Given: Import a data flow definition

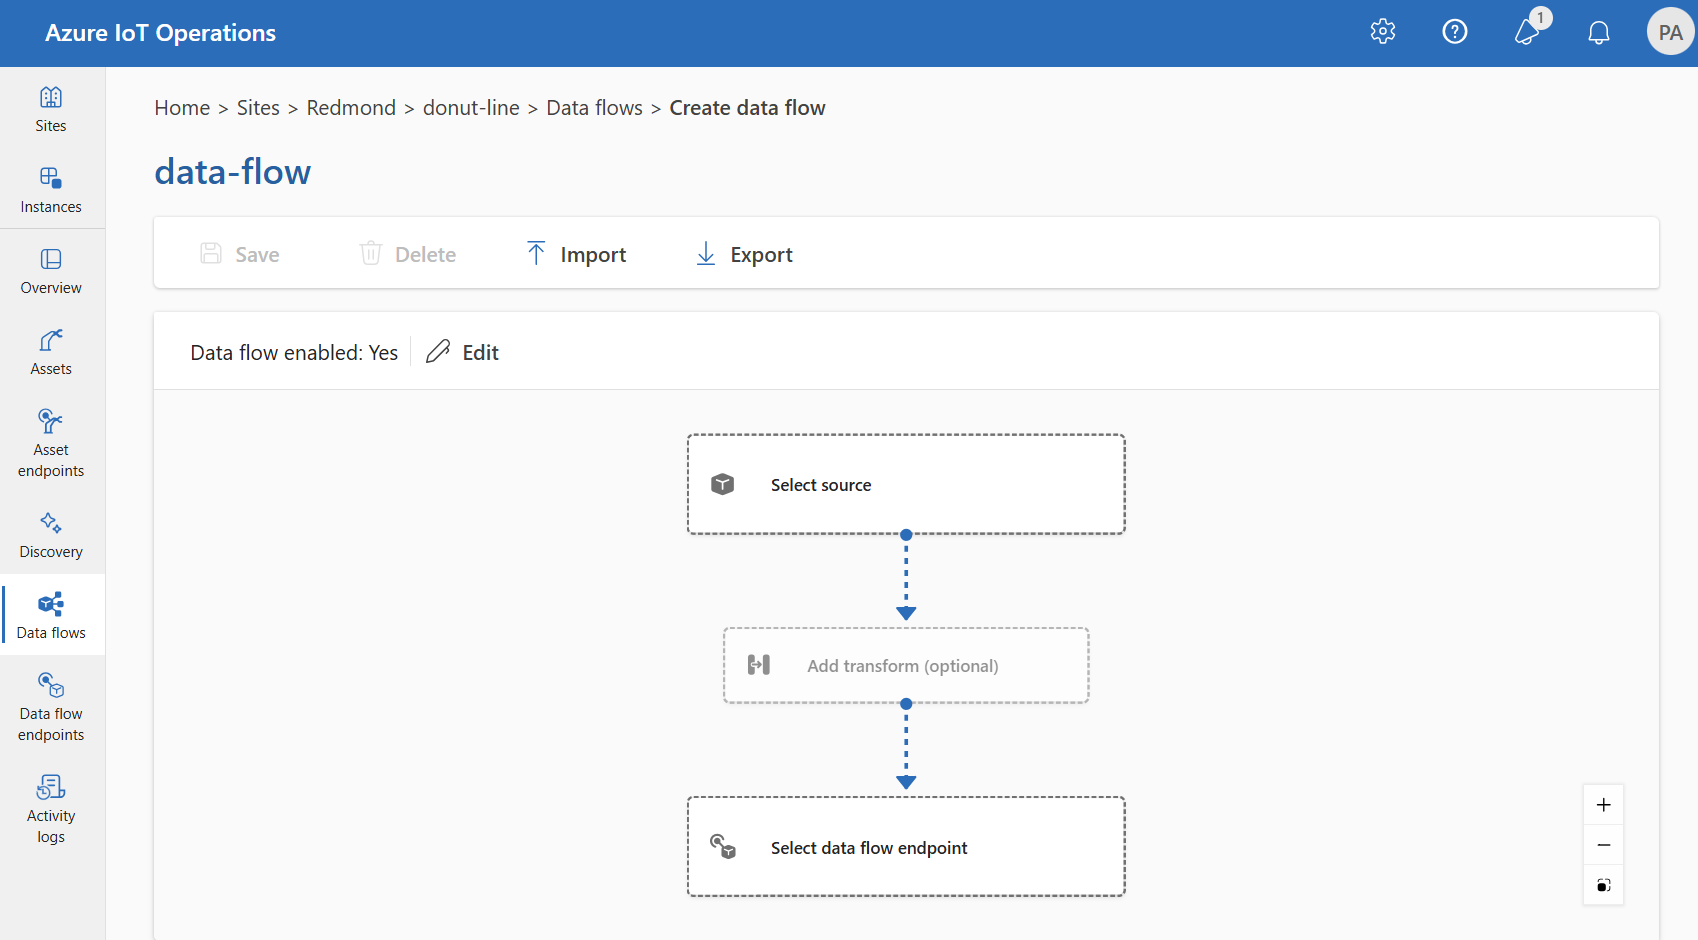Looking at the screenshot, I should (576, 253).
